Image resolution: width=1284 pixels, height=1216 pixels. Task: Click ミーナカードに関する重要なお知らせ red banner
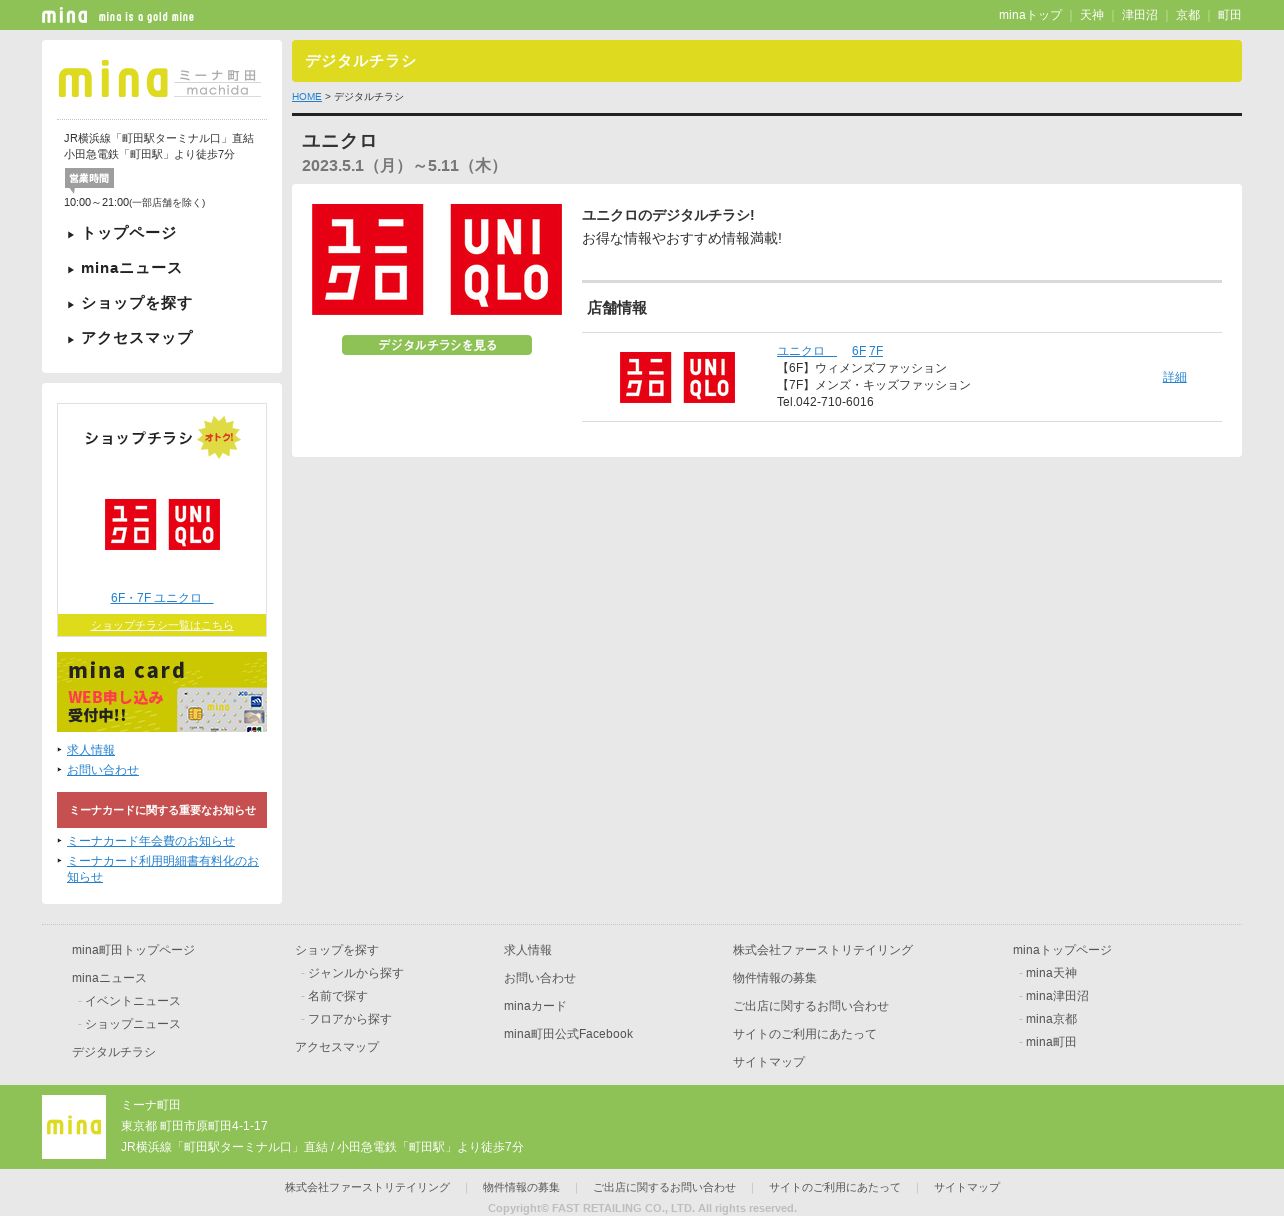pos(162,810)
